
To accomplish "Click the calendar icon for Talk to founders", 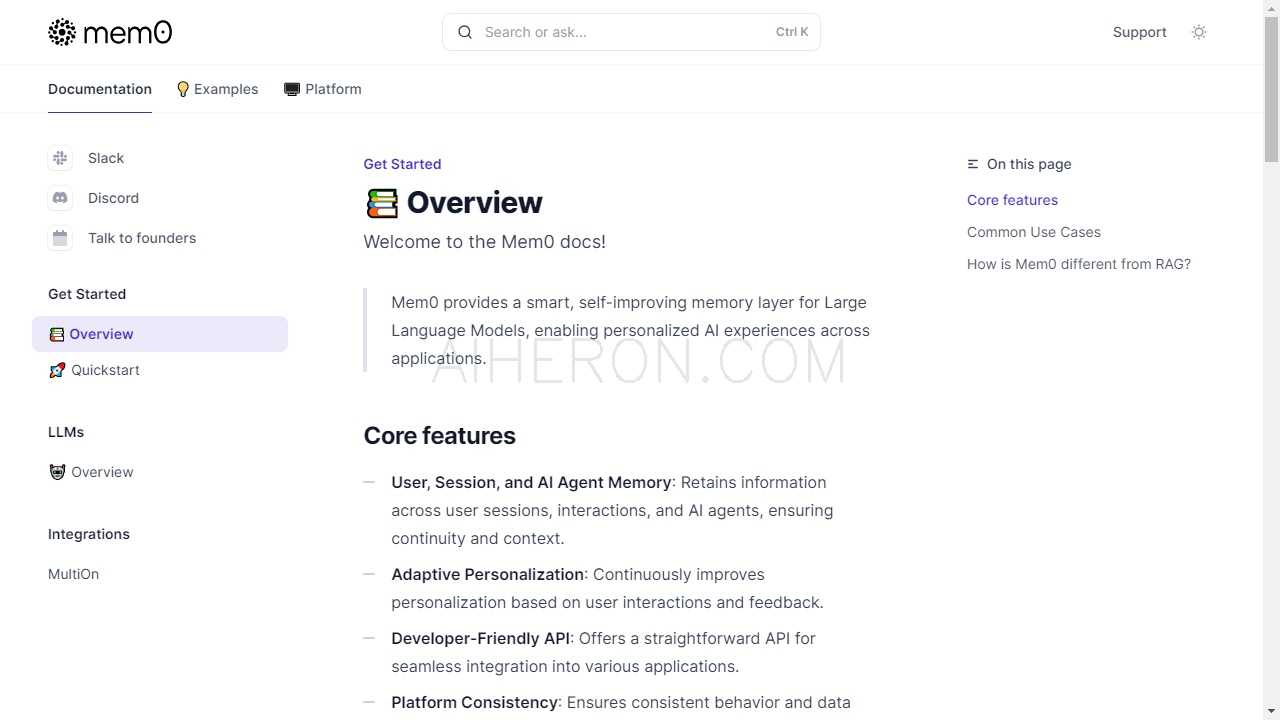I will point(60,238).
